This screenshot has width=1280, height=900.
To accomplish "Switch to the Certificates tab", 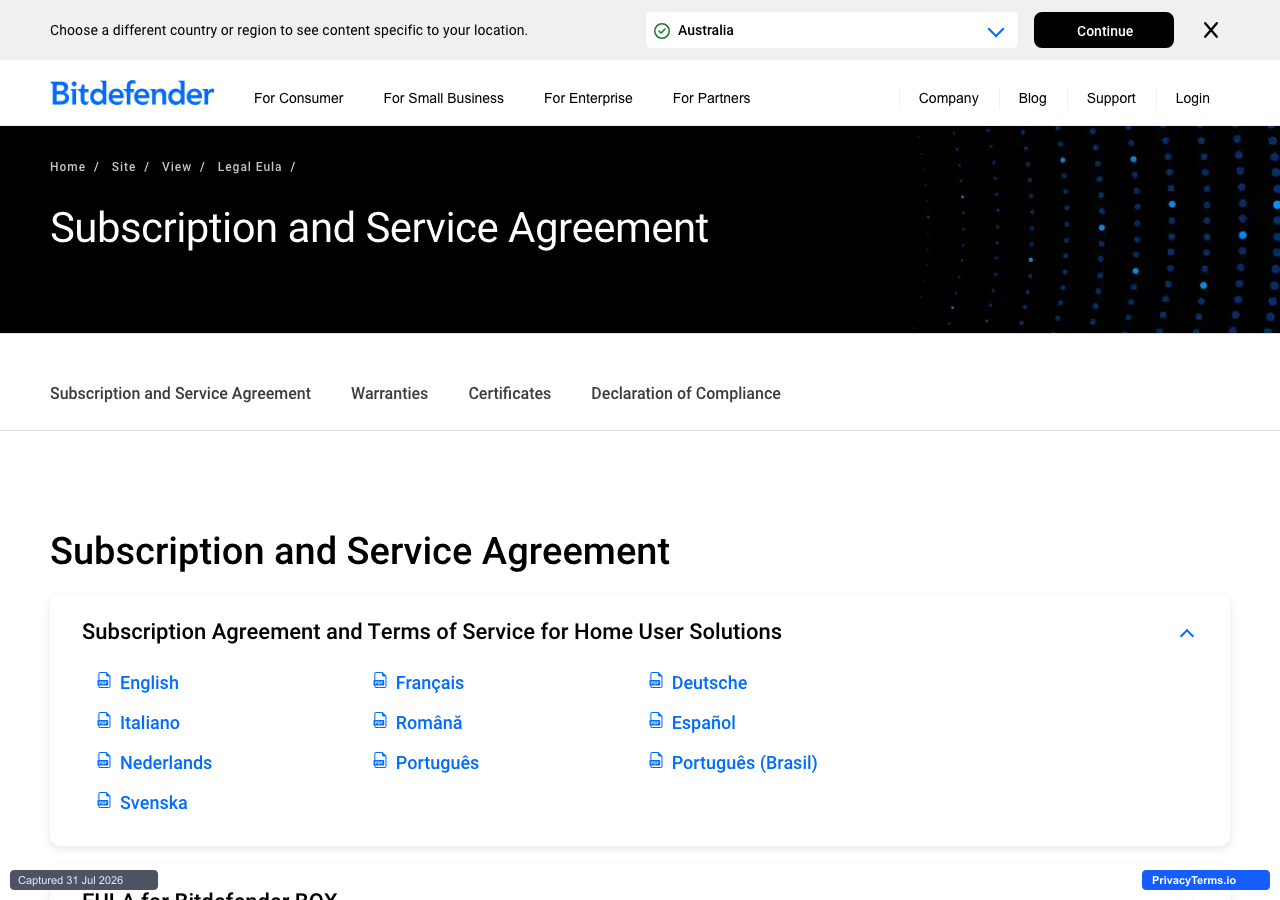I will [510, 394].
